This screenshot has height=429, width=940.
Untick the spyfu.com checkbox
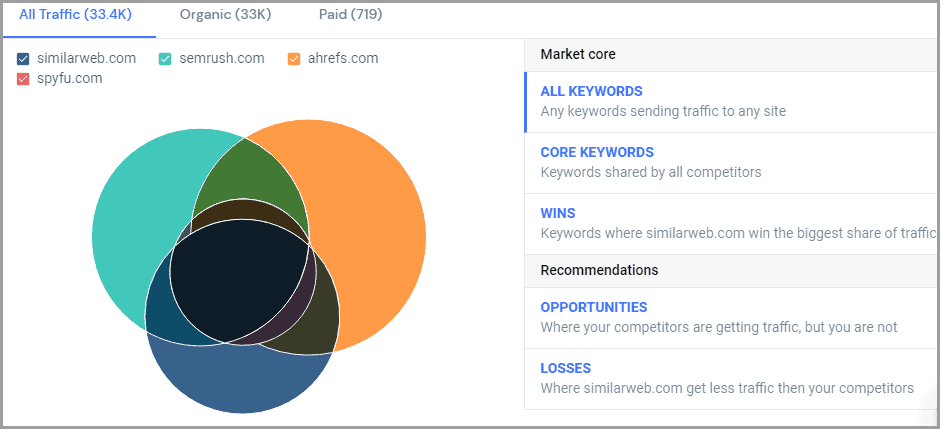click(x=24, y=79)
